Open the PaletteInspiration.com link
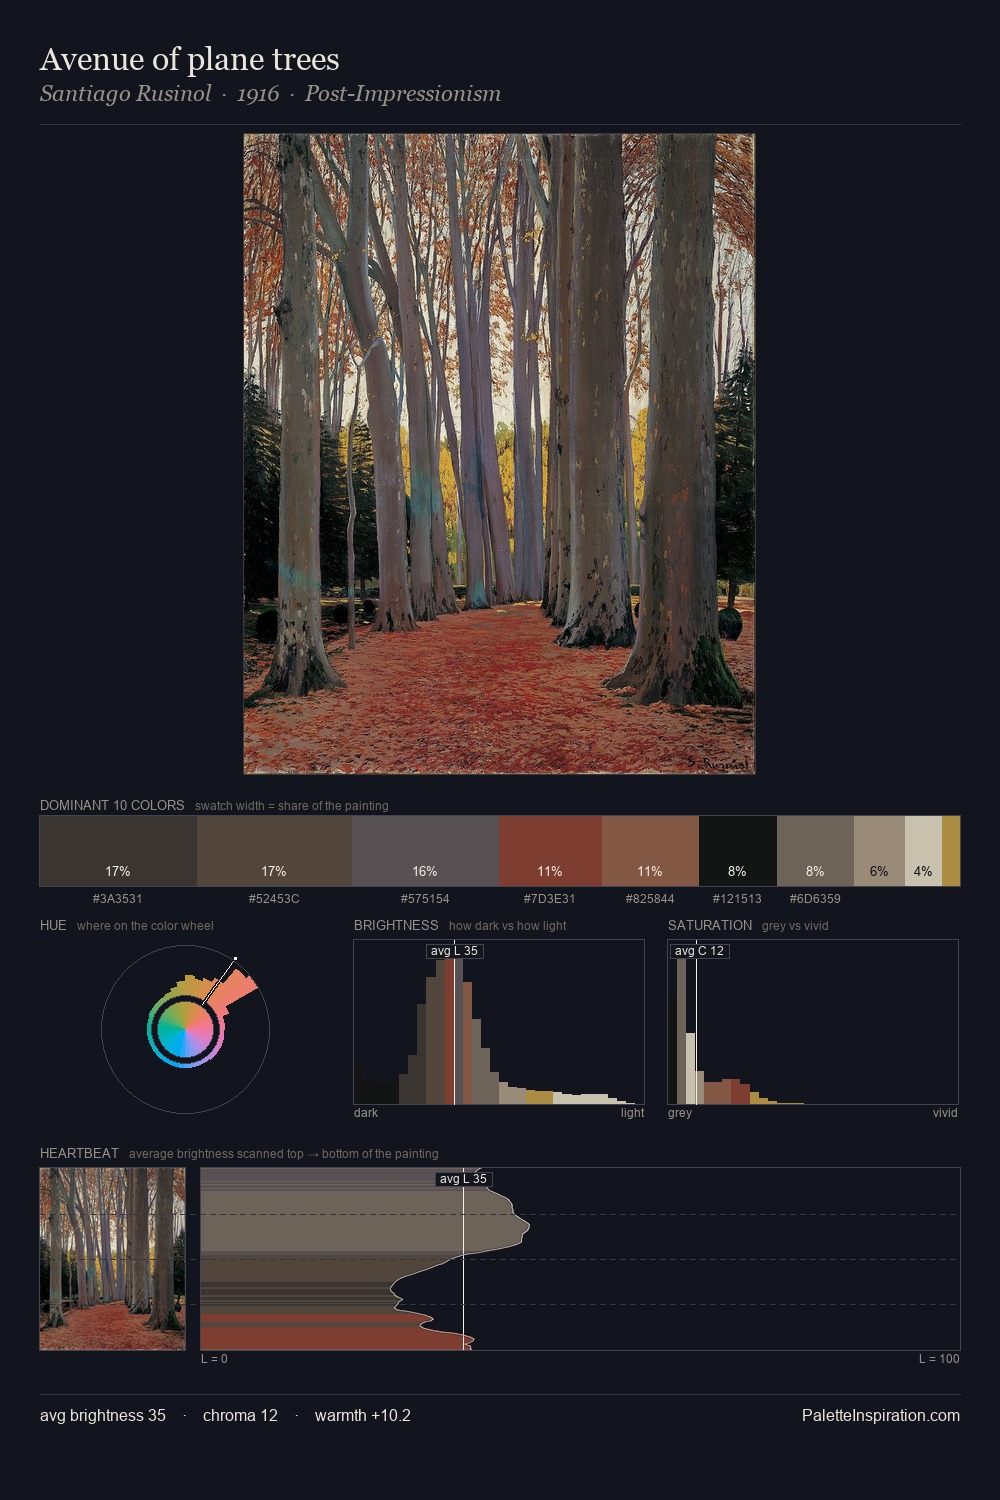The width and height of the screenshot is (1000, 1500). (881, 1415)
